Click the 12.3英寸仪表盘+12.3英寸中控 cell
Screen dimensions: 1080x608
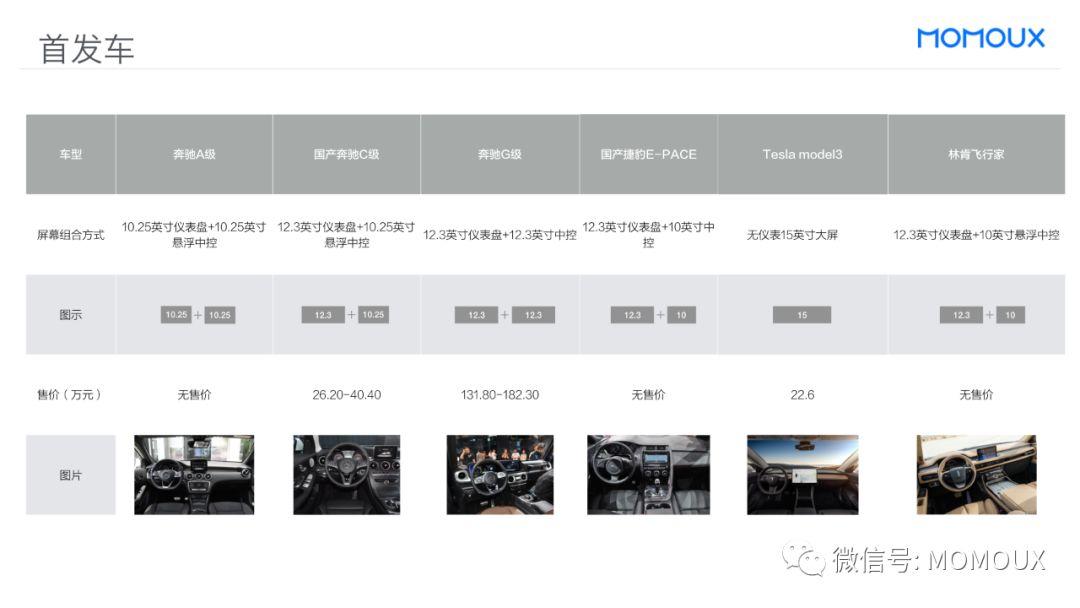coord(500,235)
